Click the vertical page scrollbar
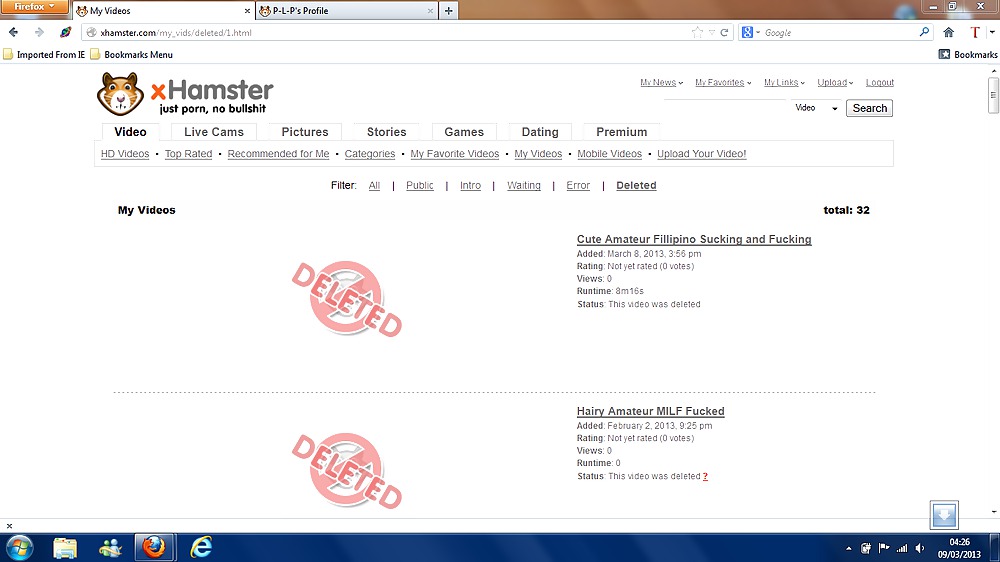1000x562 pixels. click(993, 300)
